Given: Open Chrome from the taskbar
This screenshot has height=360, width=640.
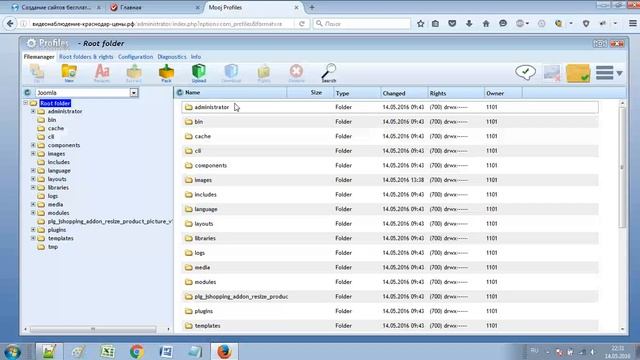Looking at the screenshot, I should click(x=137, y=351).
